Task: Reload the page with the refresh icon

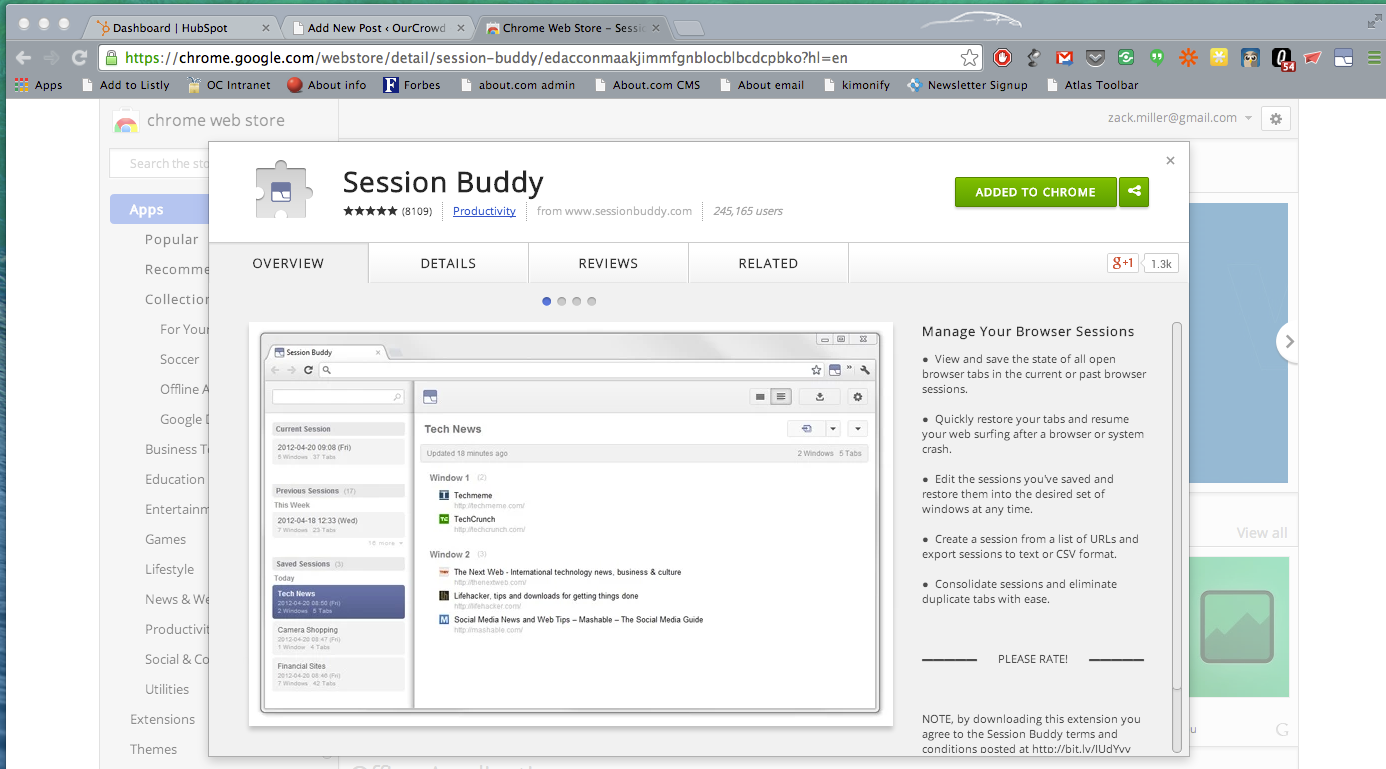Action: tap(80, 58)
